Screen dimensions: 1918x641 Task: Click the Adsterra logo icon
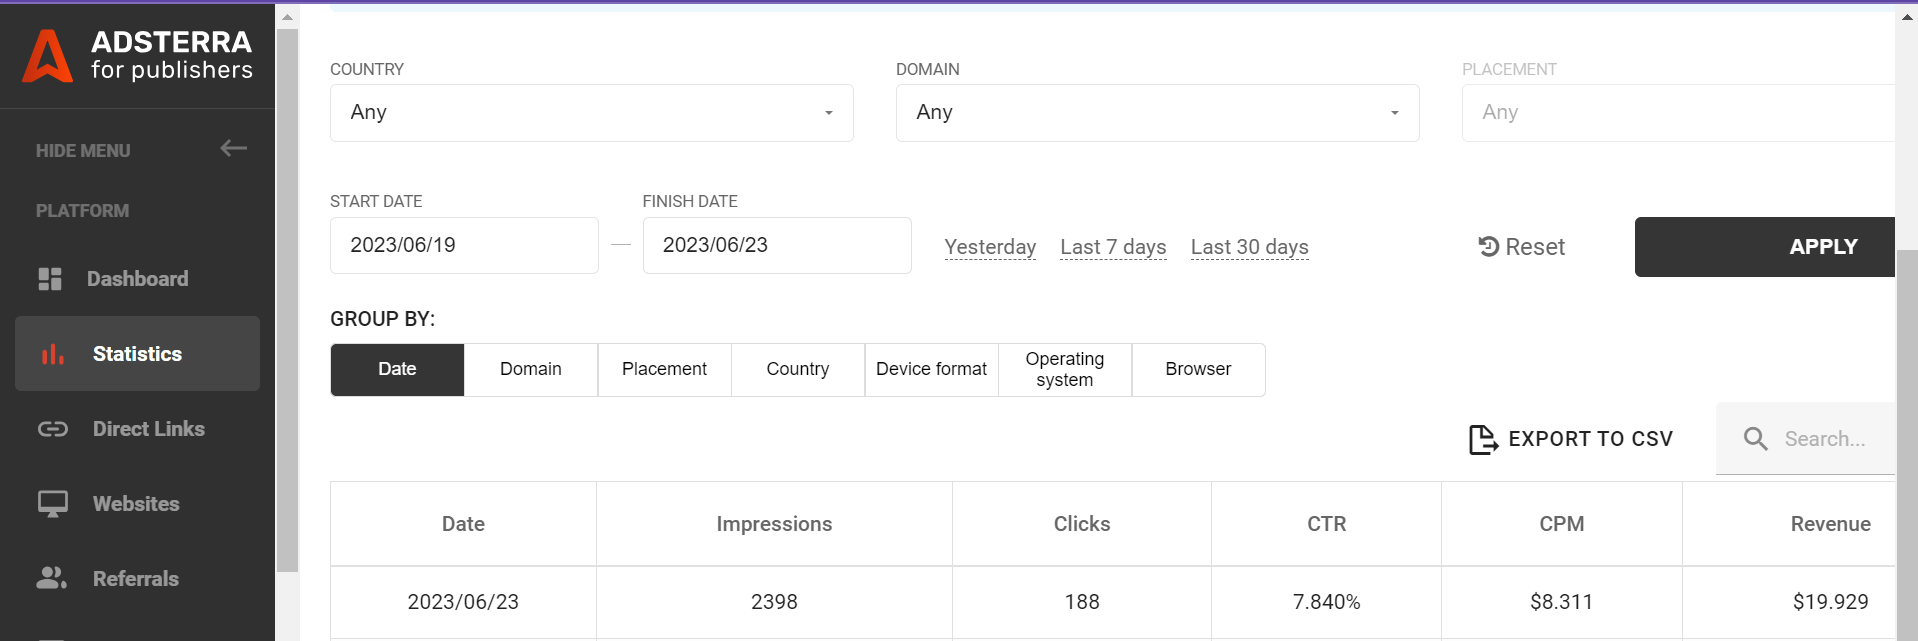pos(47,56)
